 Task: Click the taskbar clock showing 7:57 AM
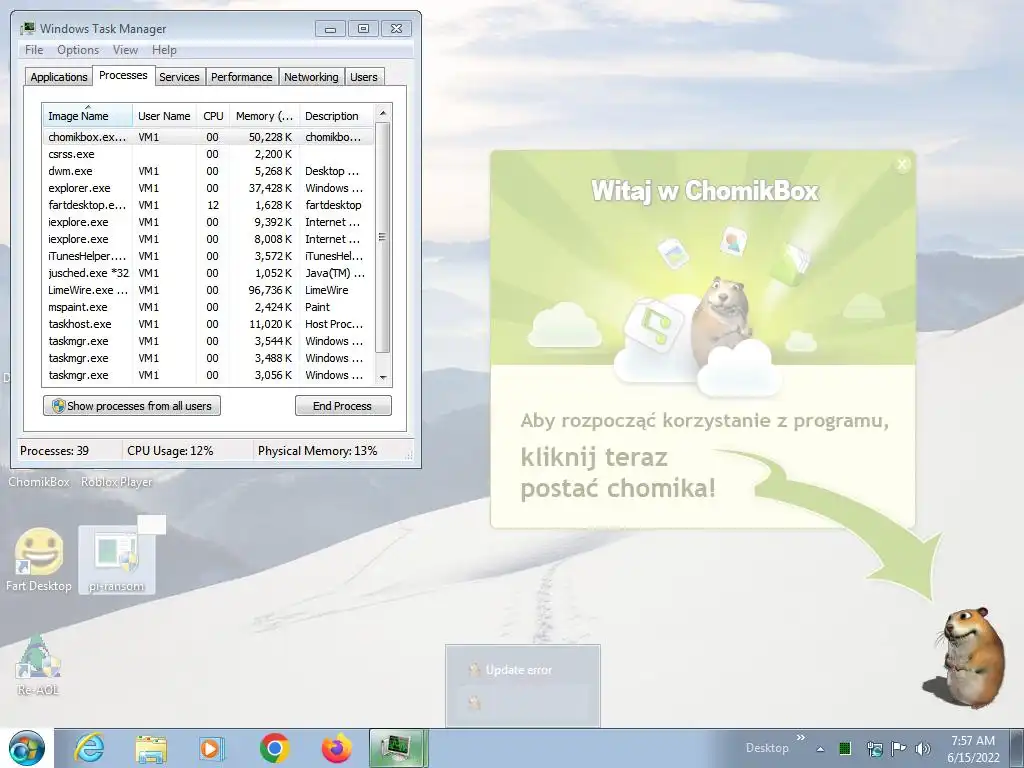(x=973, y=748)
